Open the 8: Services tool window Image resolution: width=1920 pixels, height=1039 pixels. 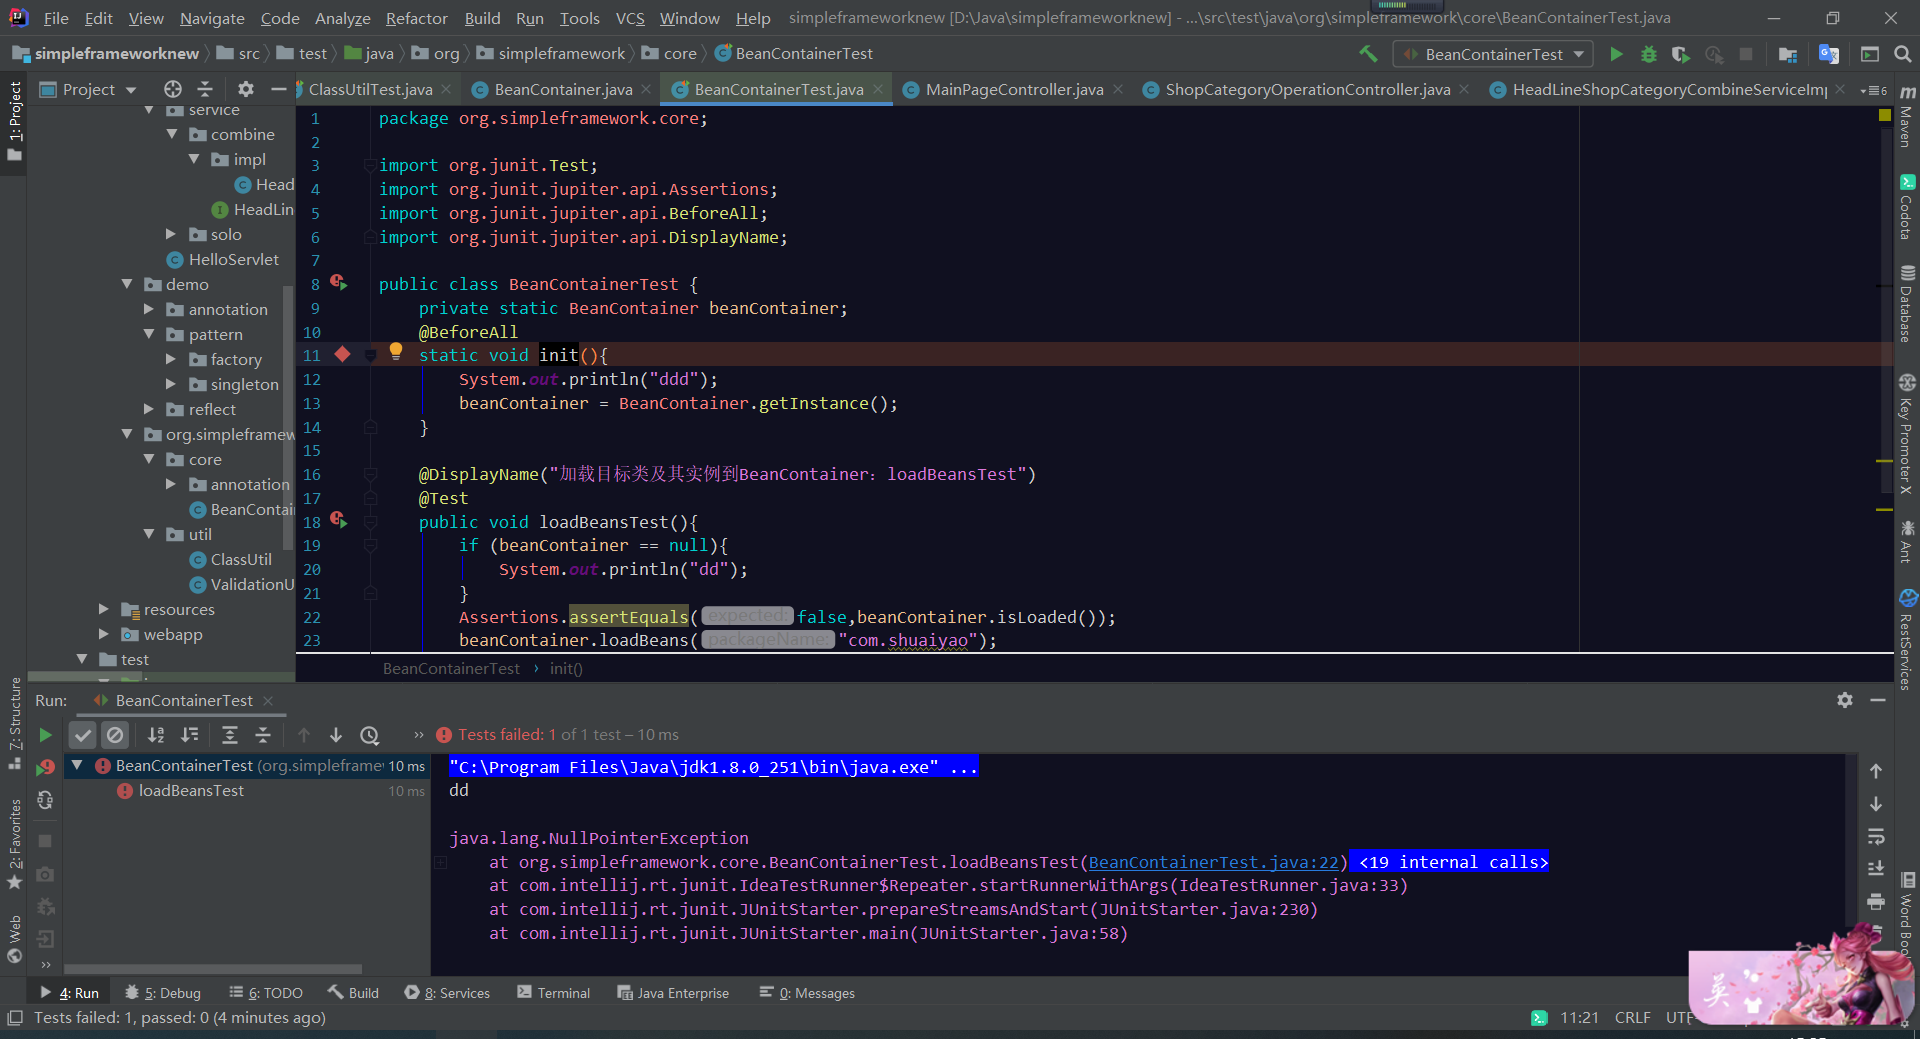[447, 993]
